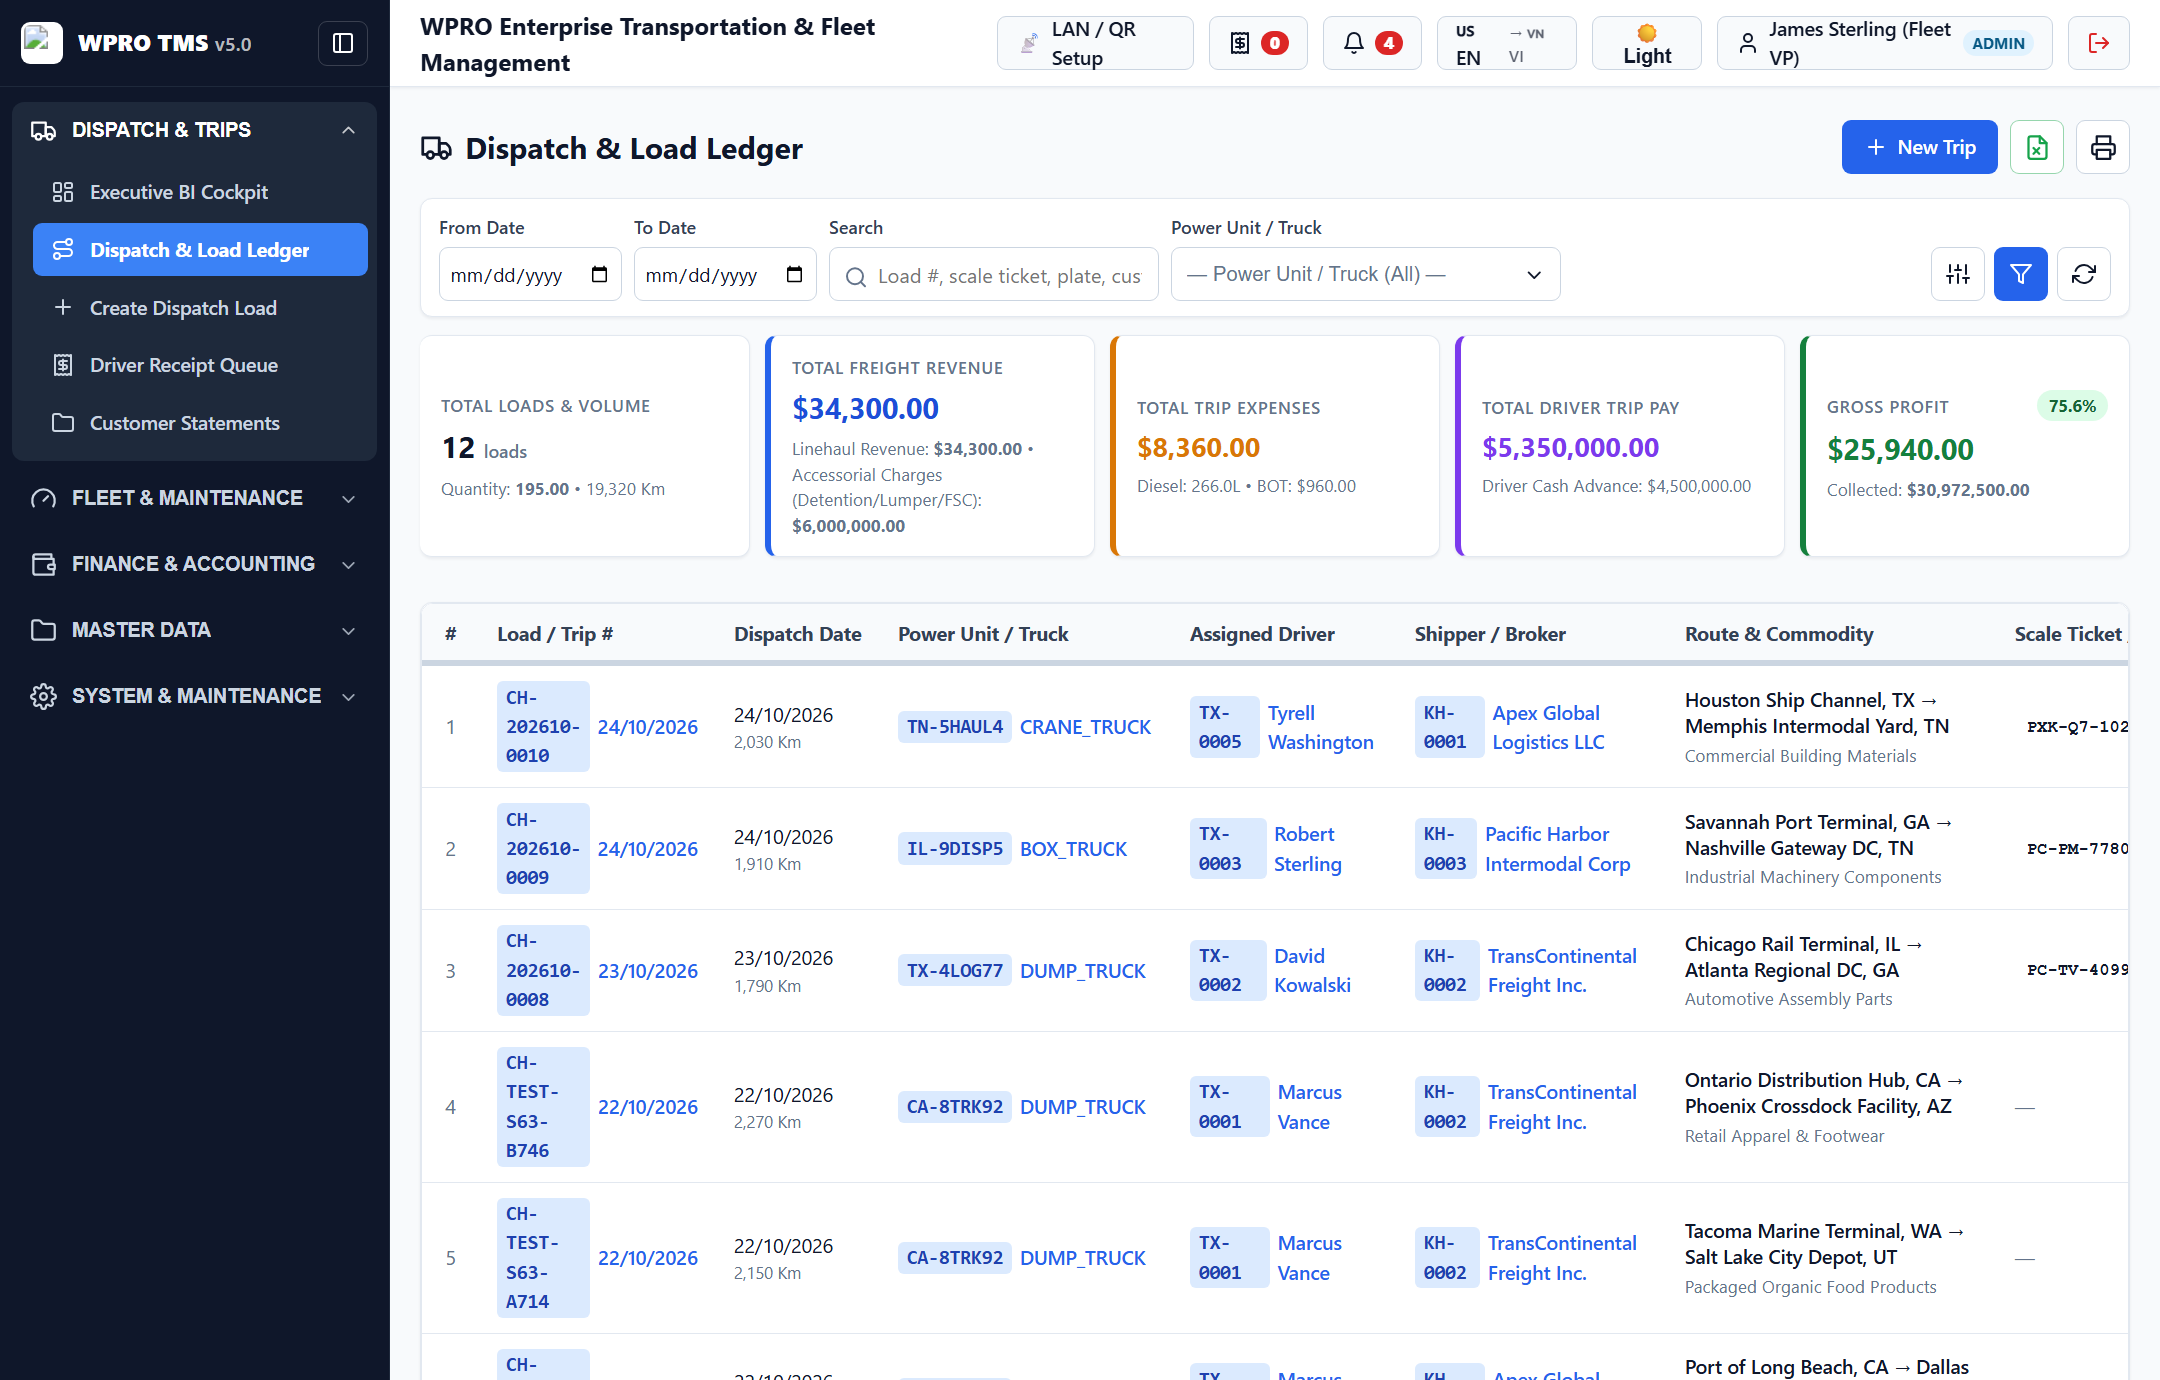The image size is (2160, 1380).
Task: Open the Power Unit / Truck dropdown
Action: click(x=1365, y=274)
